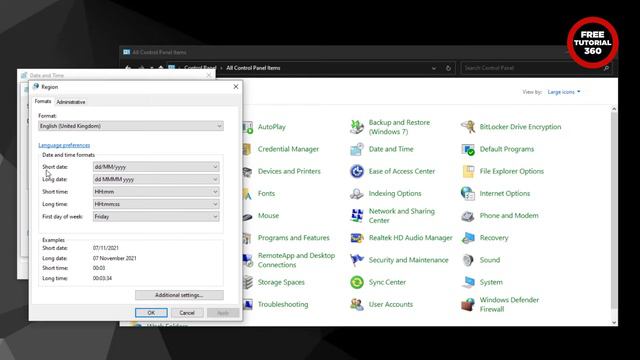Open the Short date format dropdown
The height and width of the screenshot is (360, 640).
tap(156, 167)
